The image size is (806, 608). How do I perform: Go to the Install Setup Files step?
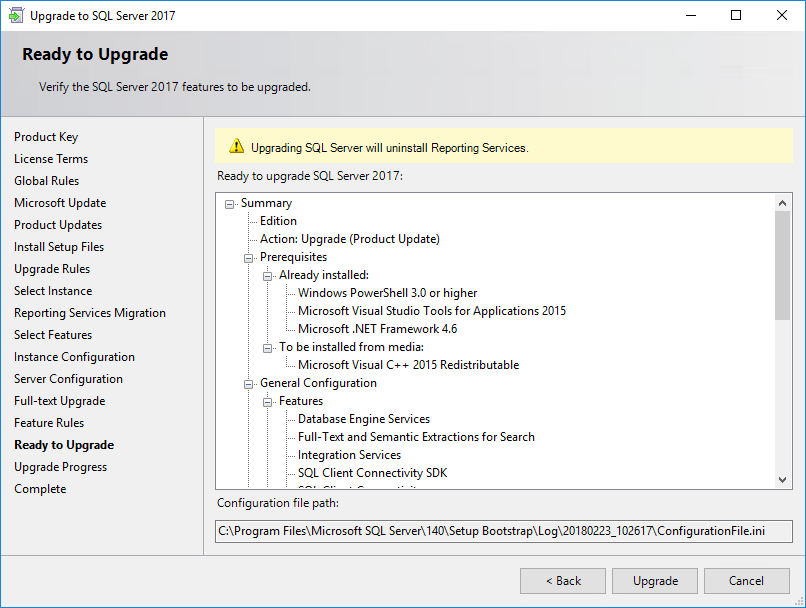pyautogui.click(x=59, y=247)
